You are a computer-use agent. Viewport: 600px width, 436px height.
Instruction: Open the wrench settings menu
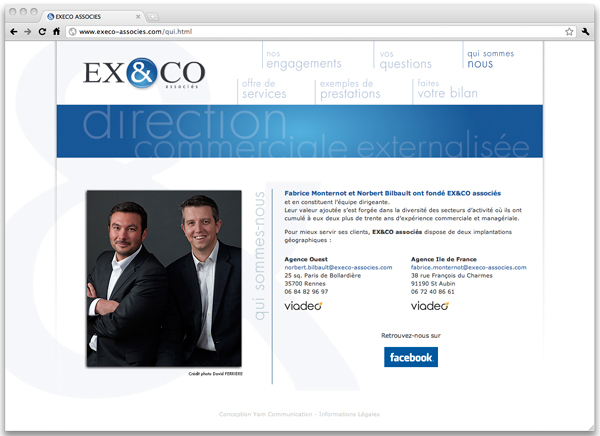(585, 31)
